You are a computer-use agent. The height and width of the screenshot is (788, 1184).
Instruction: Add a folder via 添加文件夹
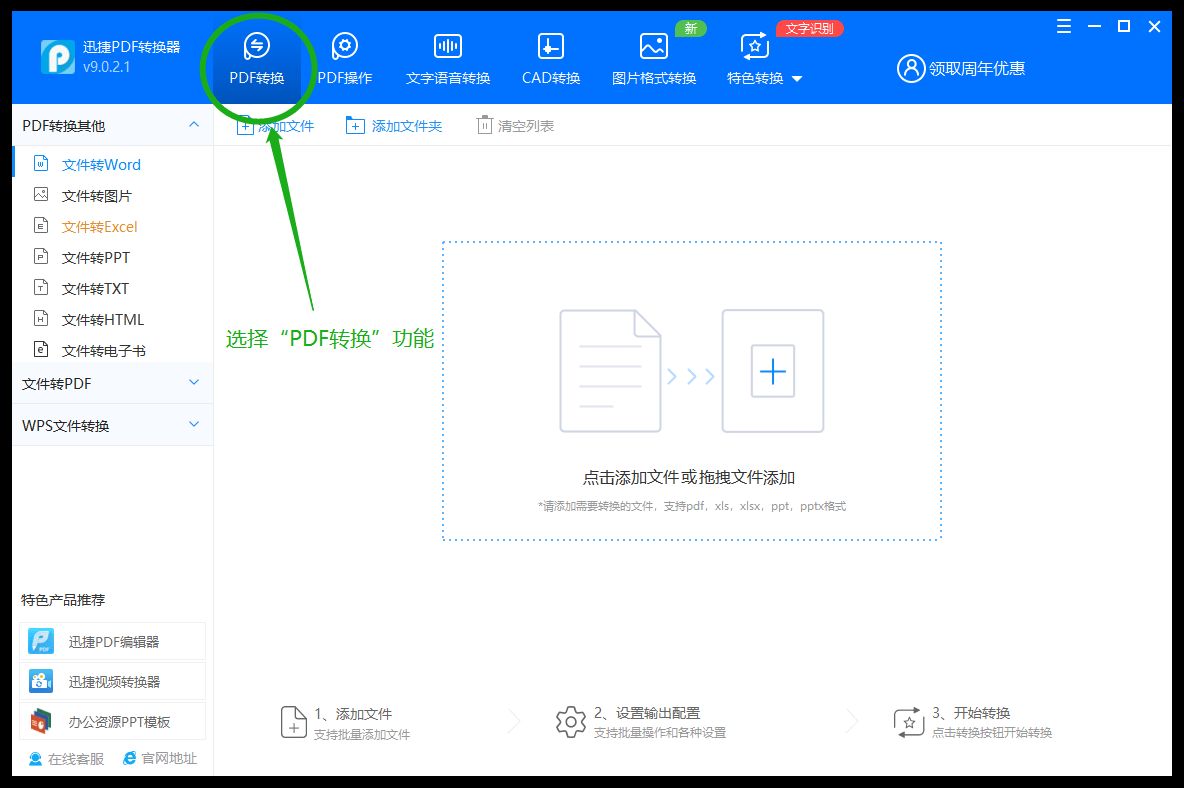[394, 125]
